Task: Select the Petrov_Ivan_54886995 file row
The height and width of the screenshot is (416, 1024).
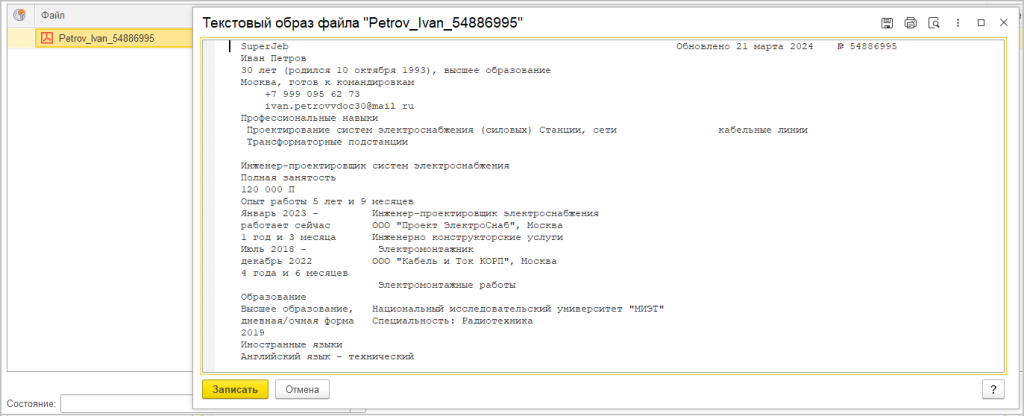Action: pyautogui.click(x=112, y=38)
